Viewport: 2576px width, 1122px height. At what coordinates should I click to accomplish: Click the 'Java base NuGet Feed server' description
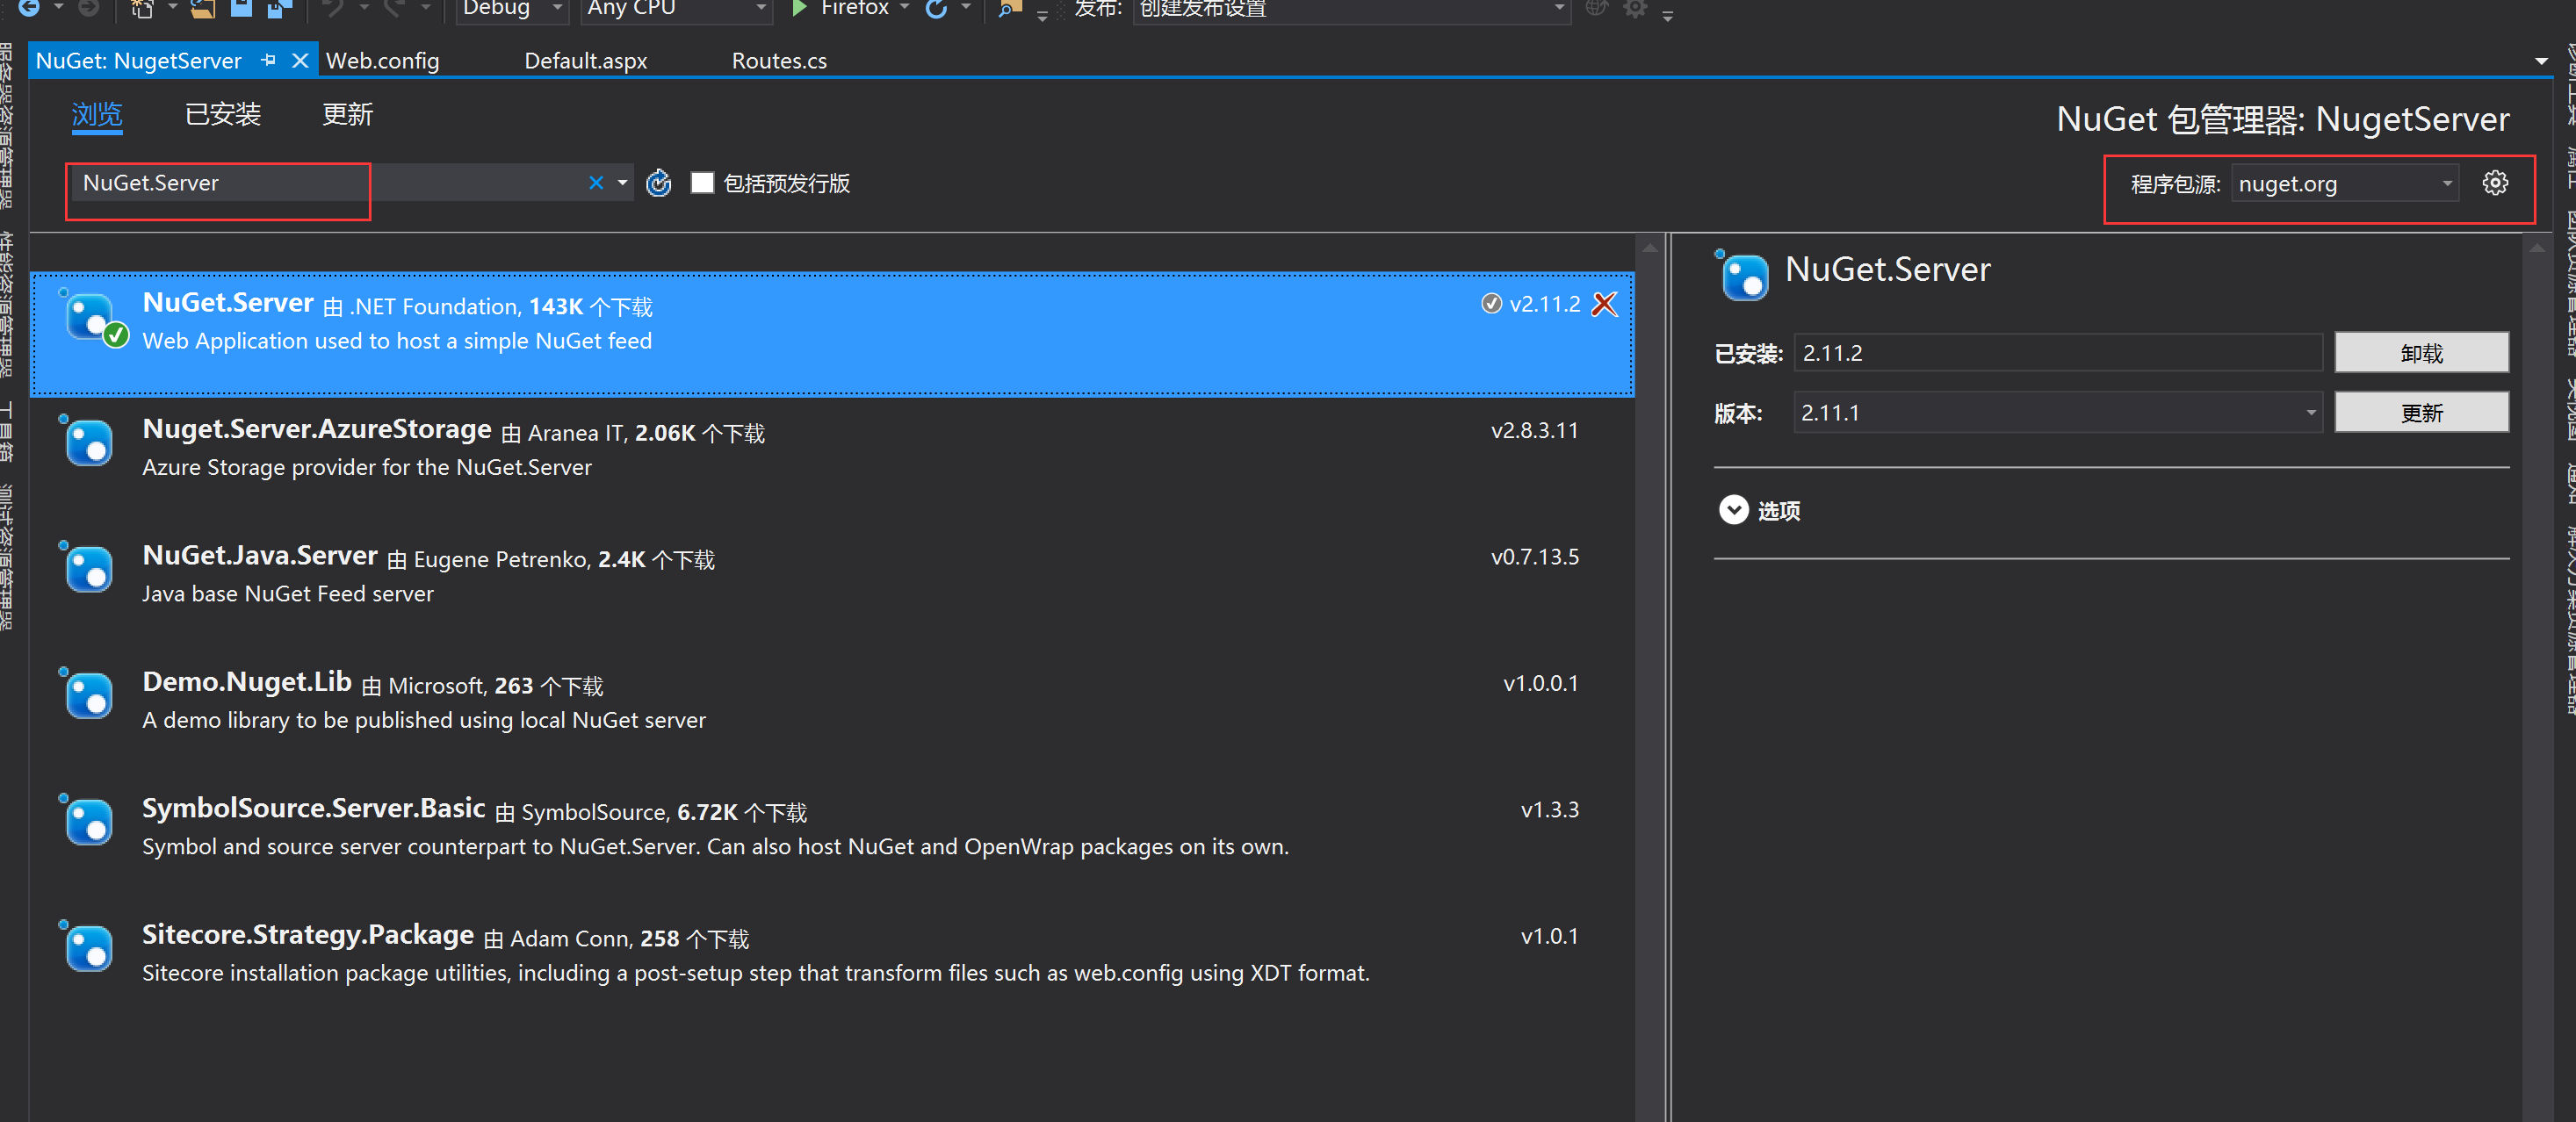click(288, 594)
